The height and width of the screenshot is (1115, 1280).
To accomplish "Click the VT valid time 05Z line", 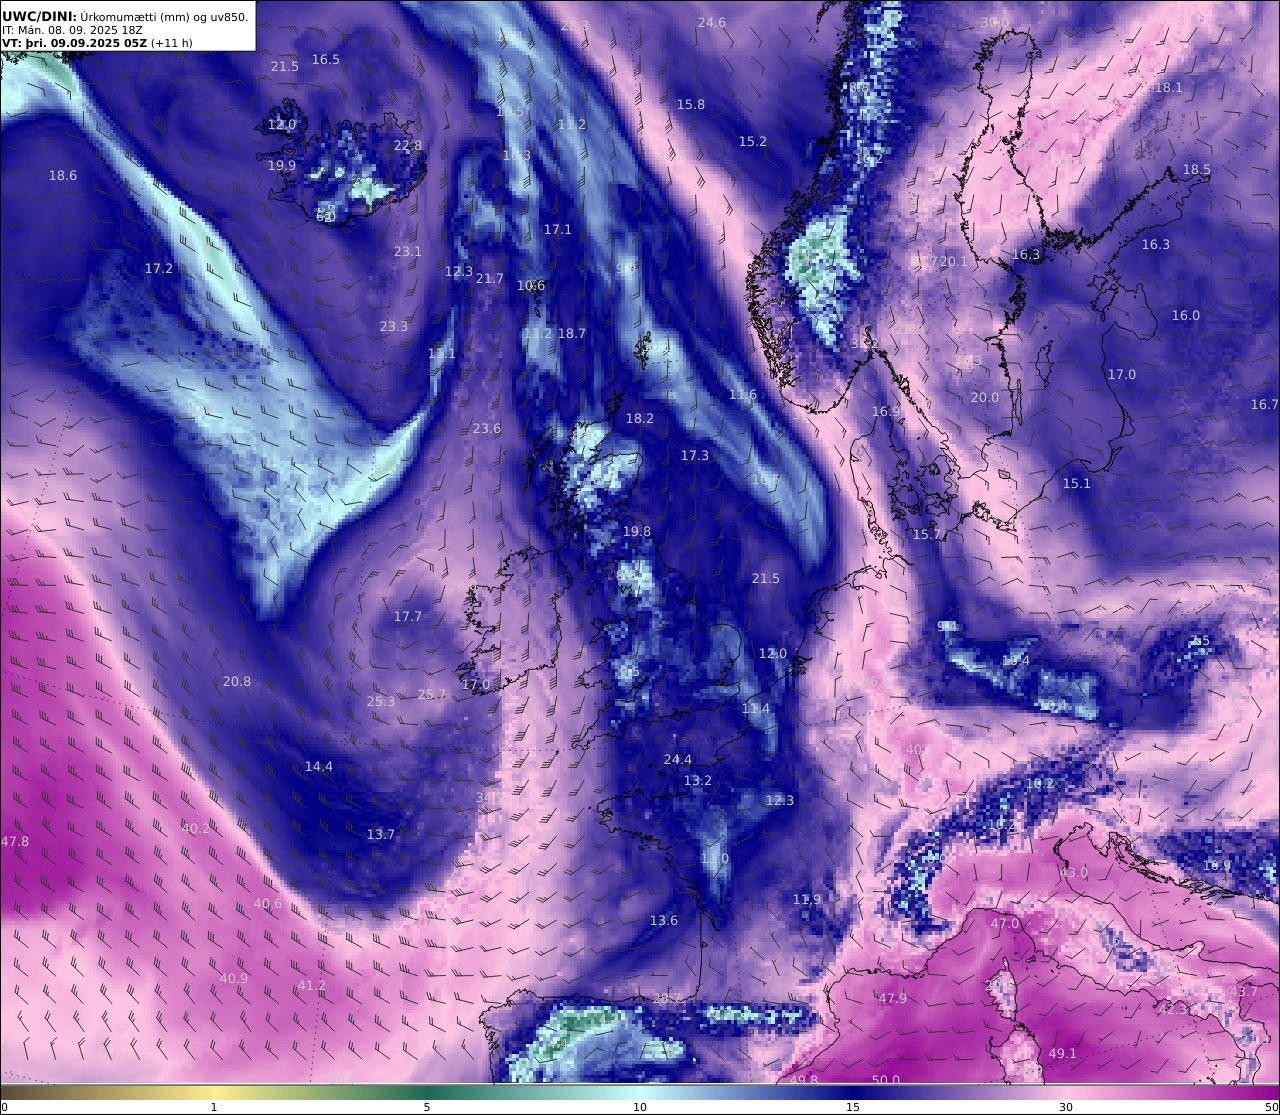I will click(97, 43).
